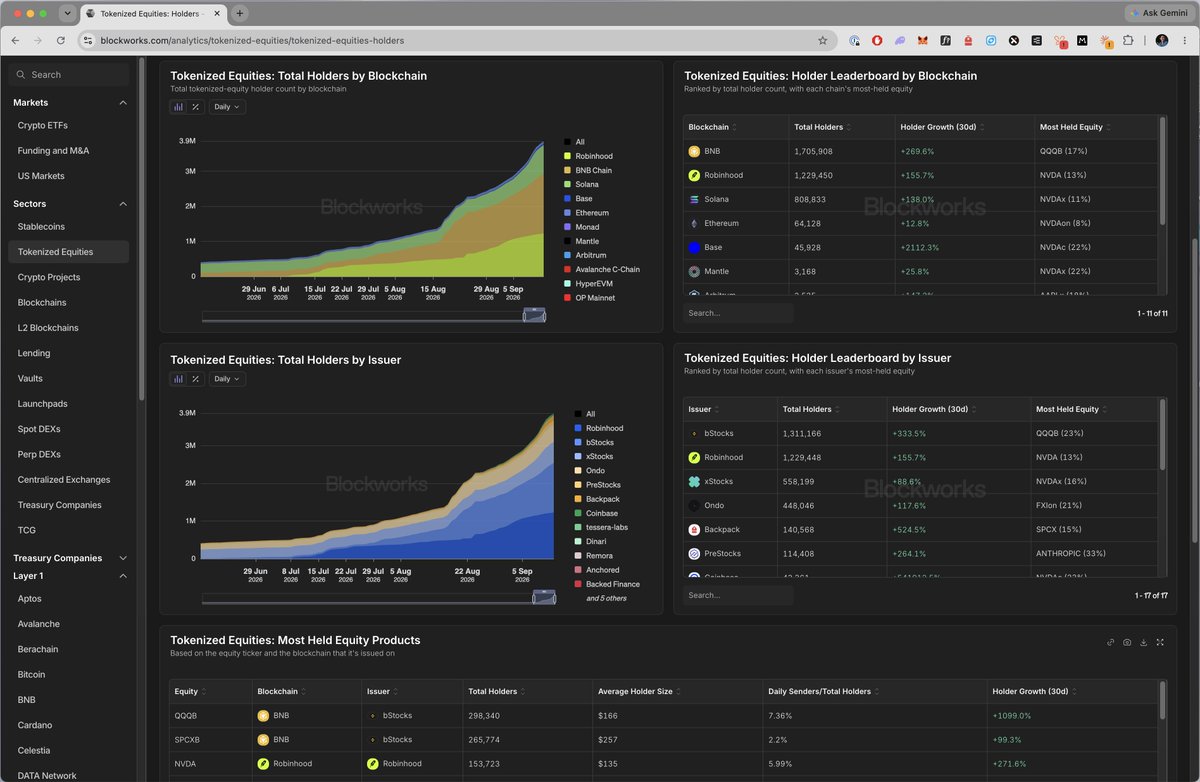This screenshot has height=782, width=1200.
Task: Toggle Solana series in blockchain legend
Action: coord(581,185)
